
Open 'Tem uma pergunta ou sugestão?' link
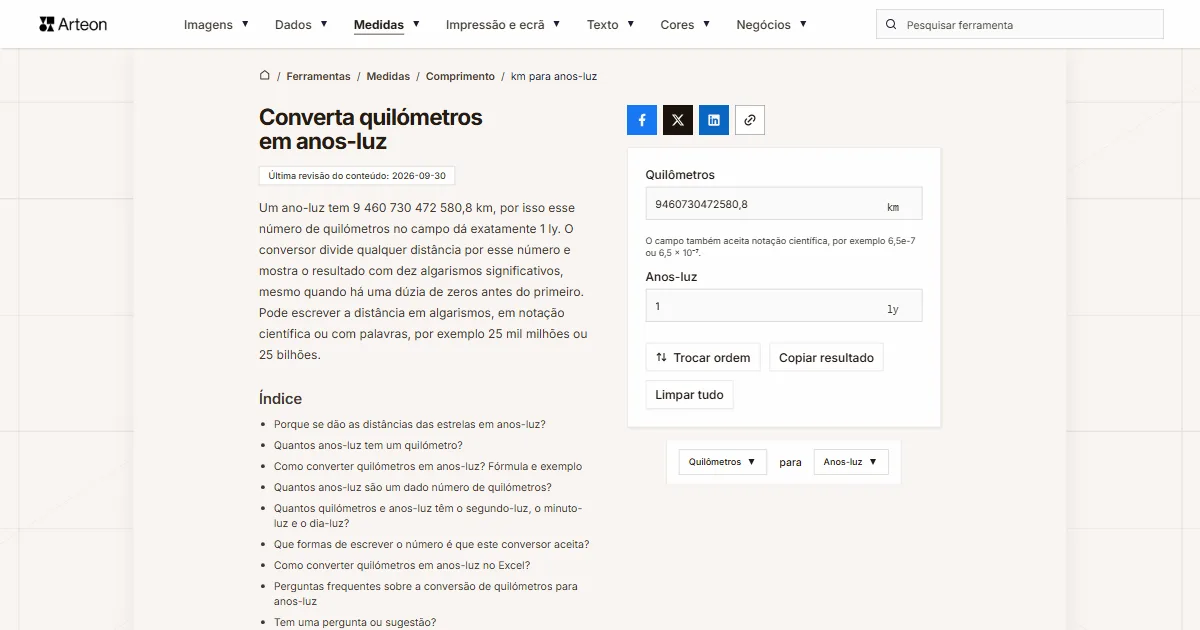pyautogui.click(x=355, y=622)
